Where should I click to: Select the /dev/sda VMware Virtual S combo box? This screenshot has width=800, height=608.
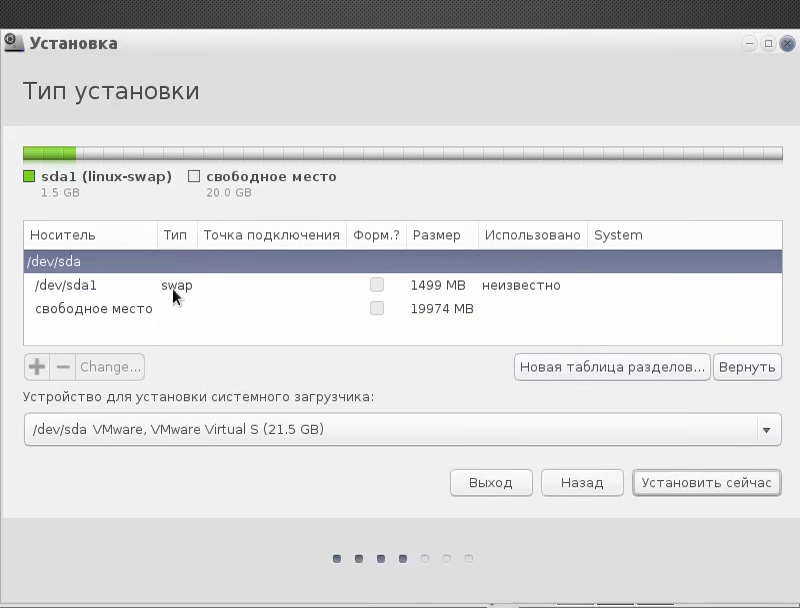(x=403, y=429)
